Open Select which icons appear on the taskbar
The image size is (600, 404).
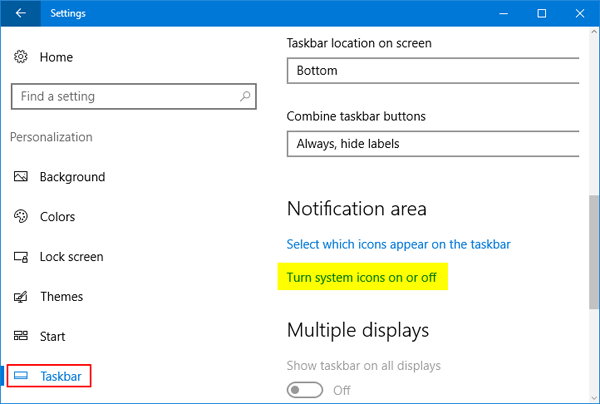399,244
